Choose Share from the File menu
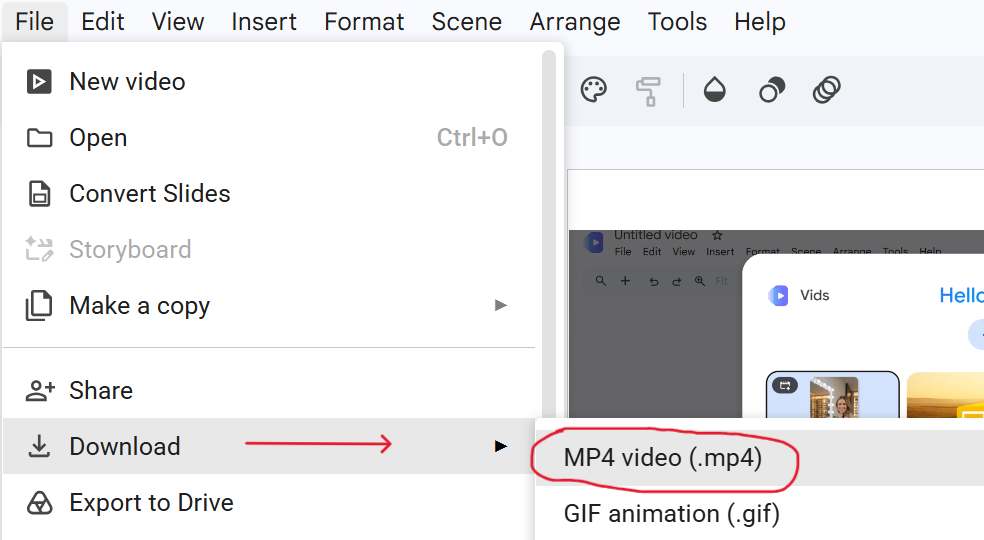Screen dimensions: 984x540 270,391
